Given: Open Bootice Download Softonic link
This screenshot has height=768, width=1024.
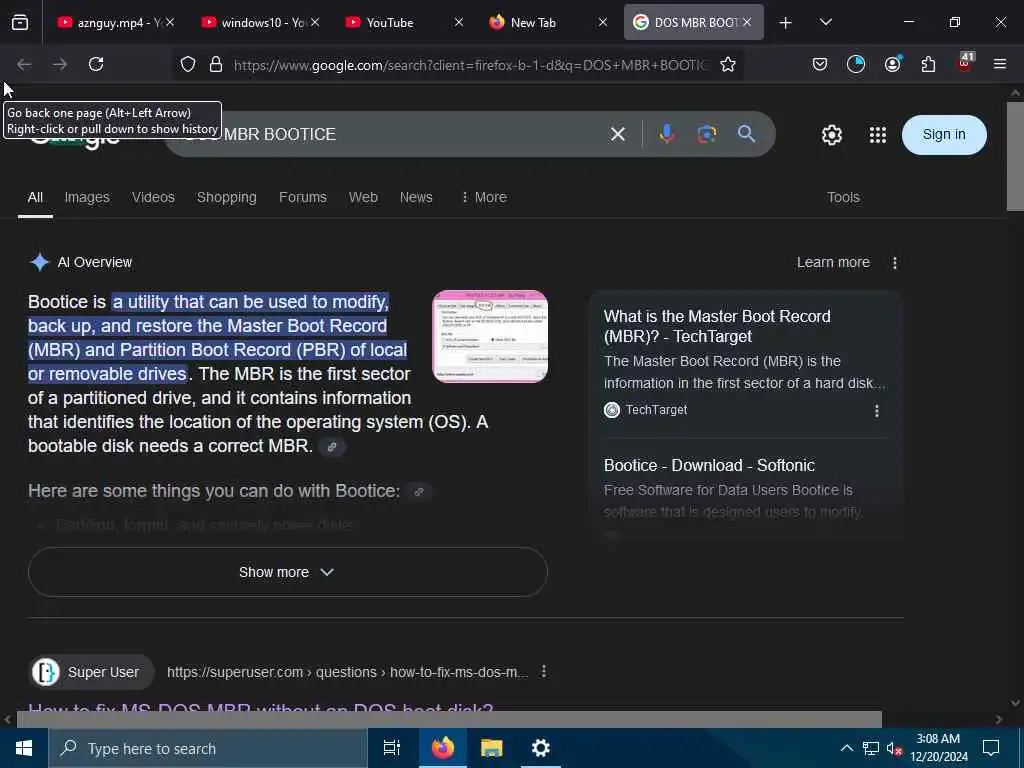Looking at the screenshot, I should pos(709,465).
